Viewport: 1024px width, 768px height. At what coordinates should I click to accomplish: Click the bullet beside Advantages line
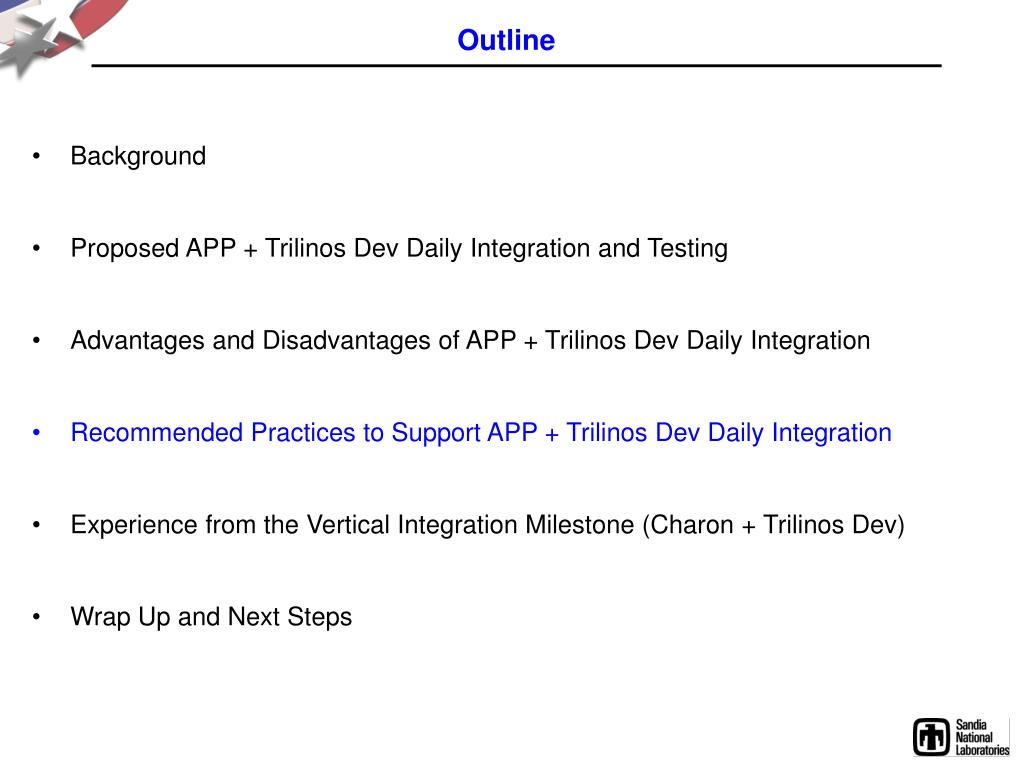click(x=37, y=340)
